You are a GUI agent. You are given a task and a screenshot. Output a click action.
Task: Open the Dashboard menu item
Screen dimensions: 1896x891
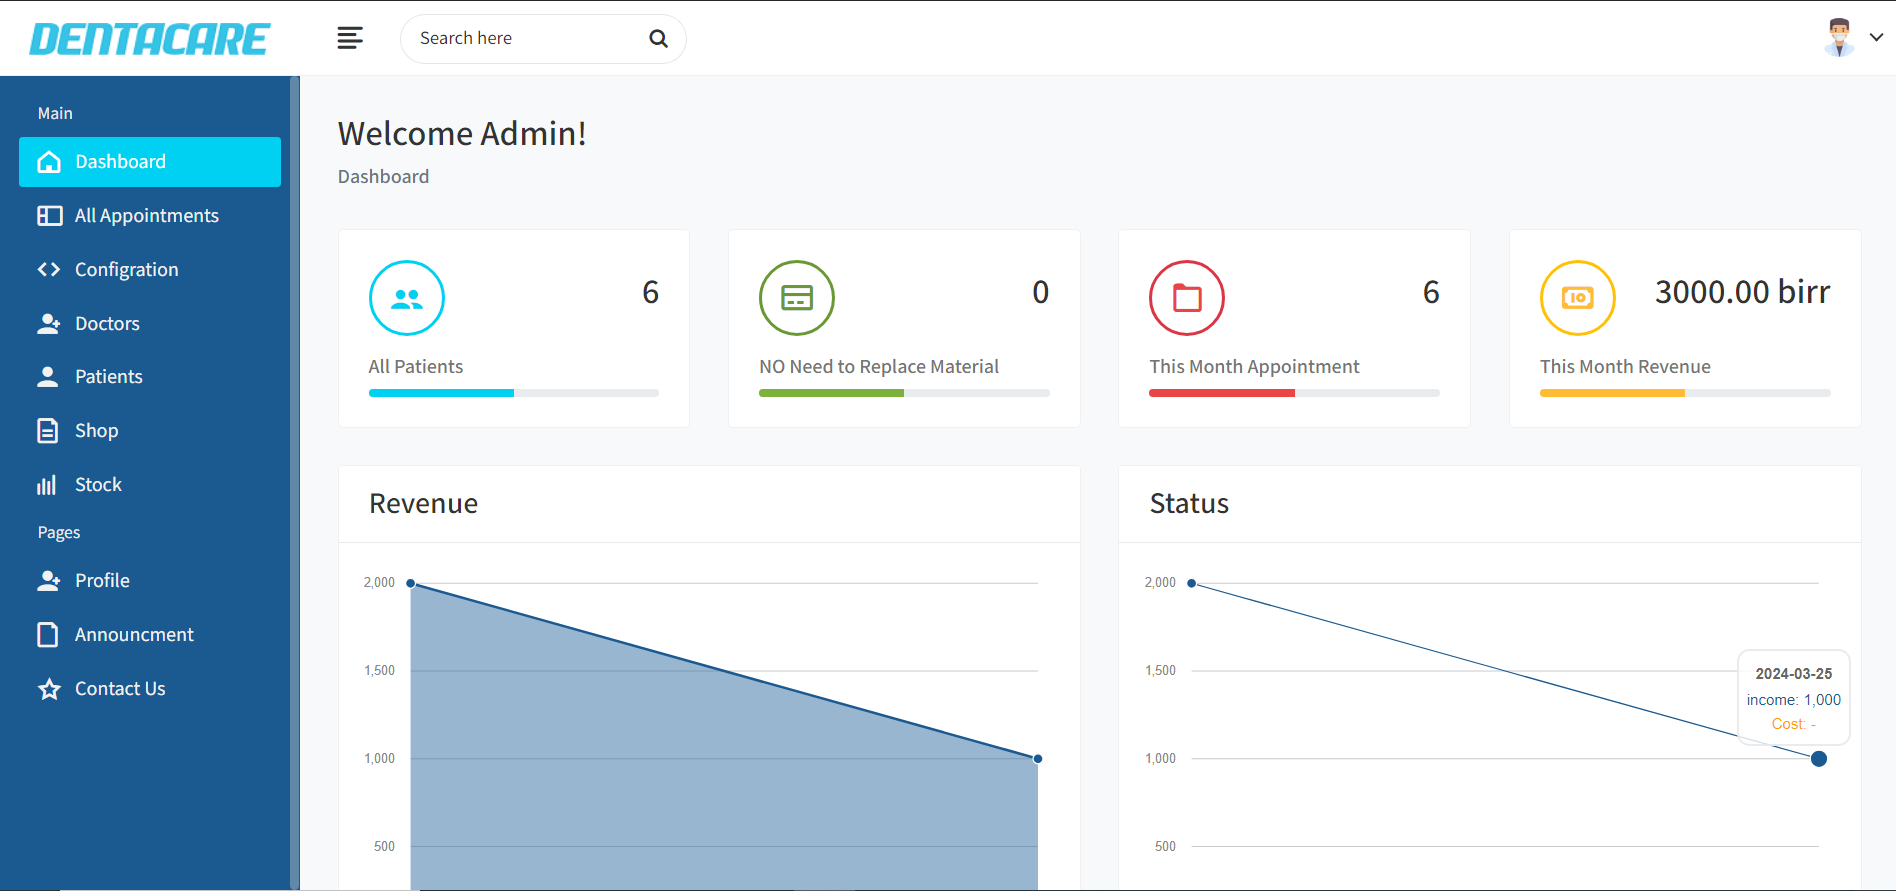point(150,162)
